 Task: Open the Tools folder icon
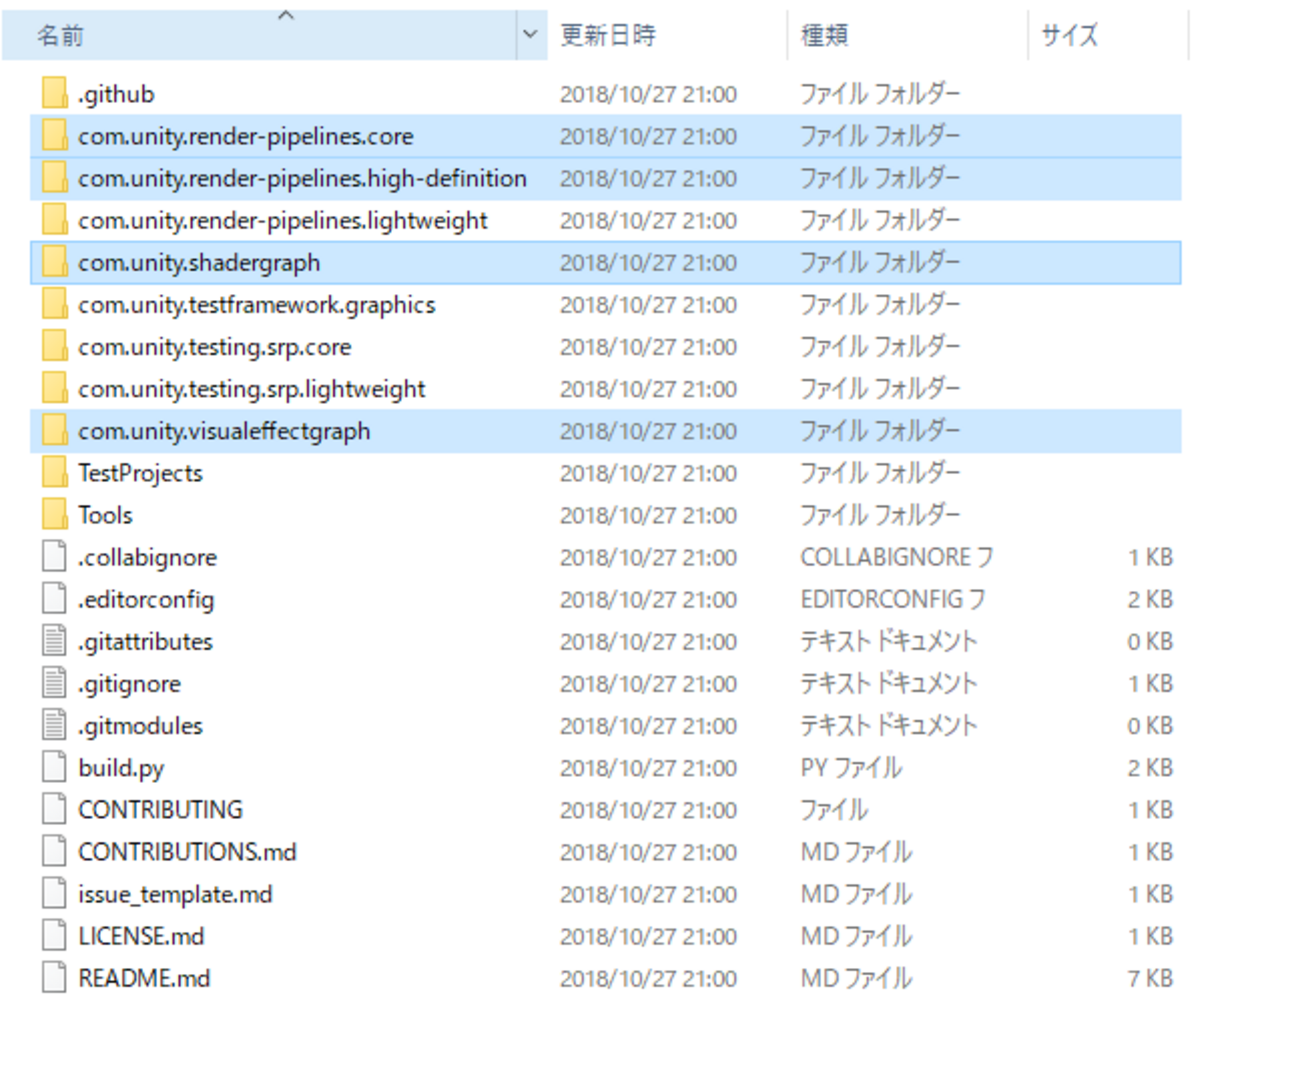coord(53,514)
